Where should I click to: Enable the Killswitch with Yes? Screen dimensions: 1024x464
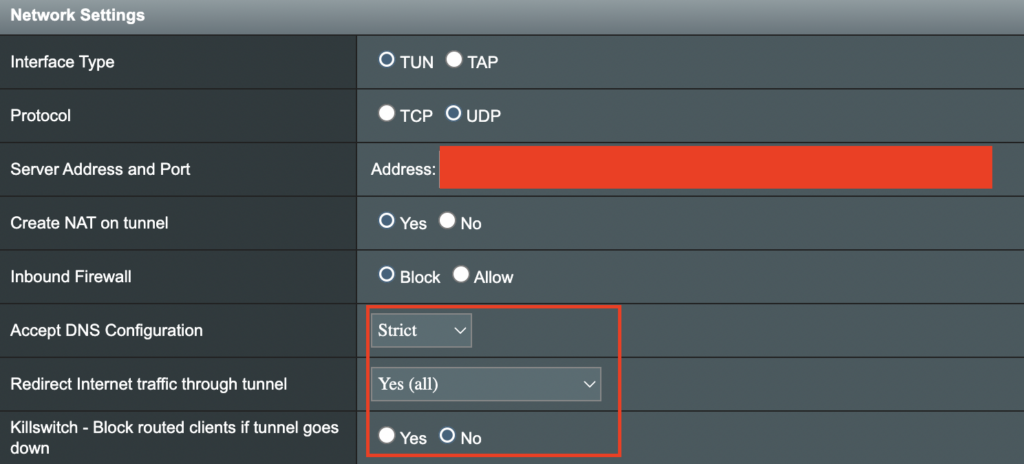(x=387, y=435)
